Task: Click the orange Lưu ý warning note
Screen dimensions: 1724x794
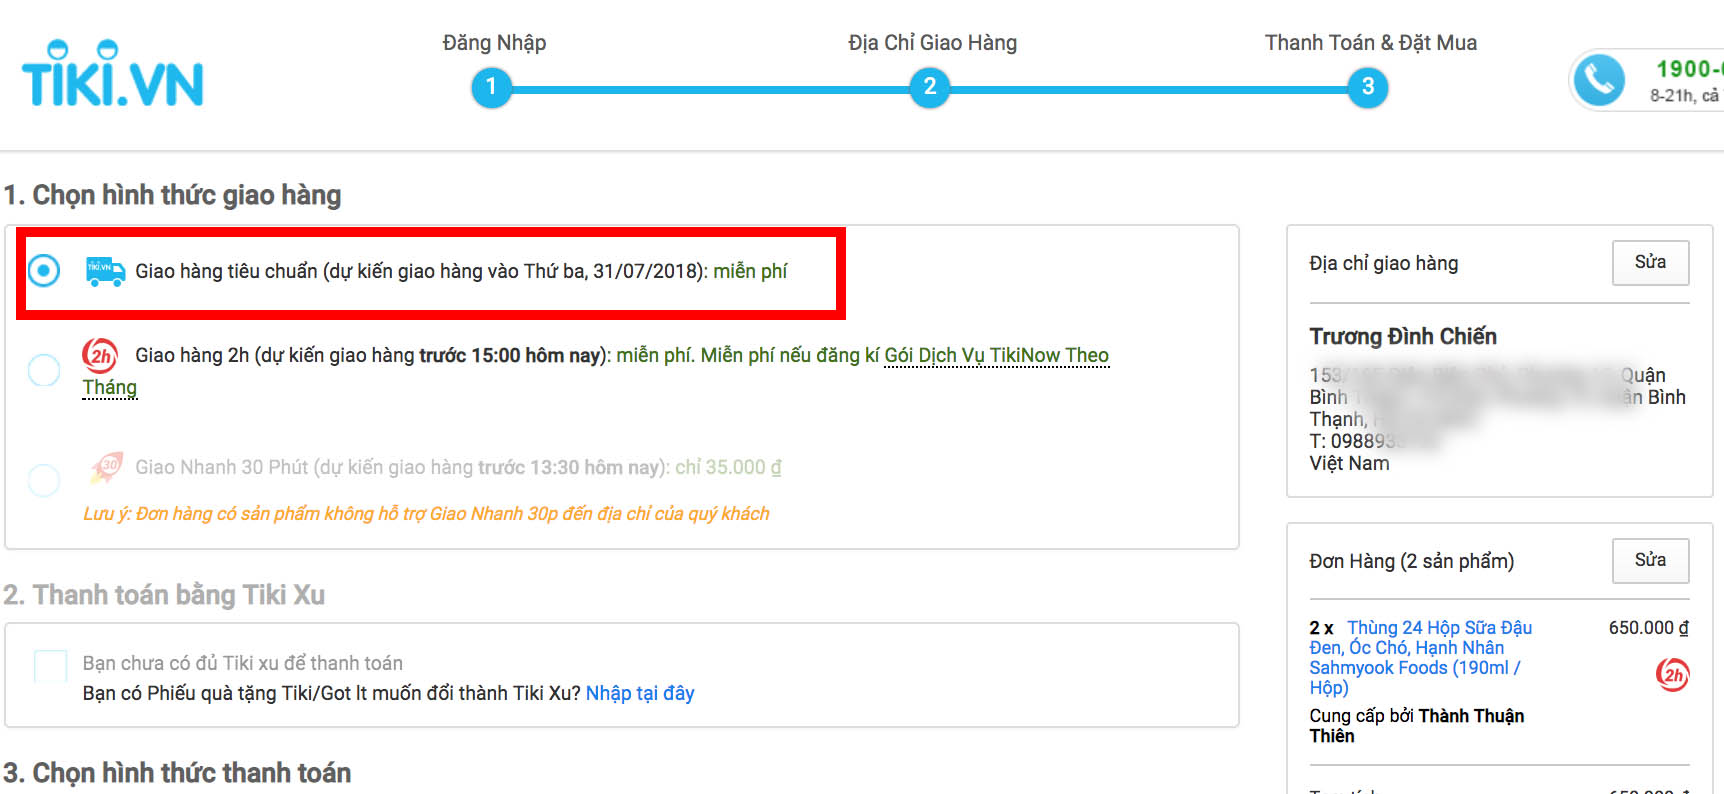Action: tap(426, 513)
